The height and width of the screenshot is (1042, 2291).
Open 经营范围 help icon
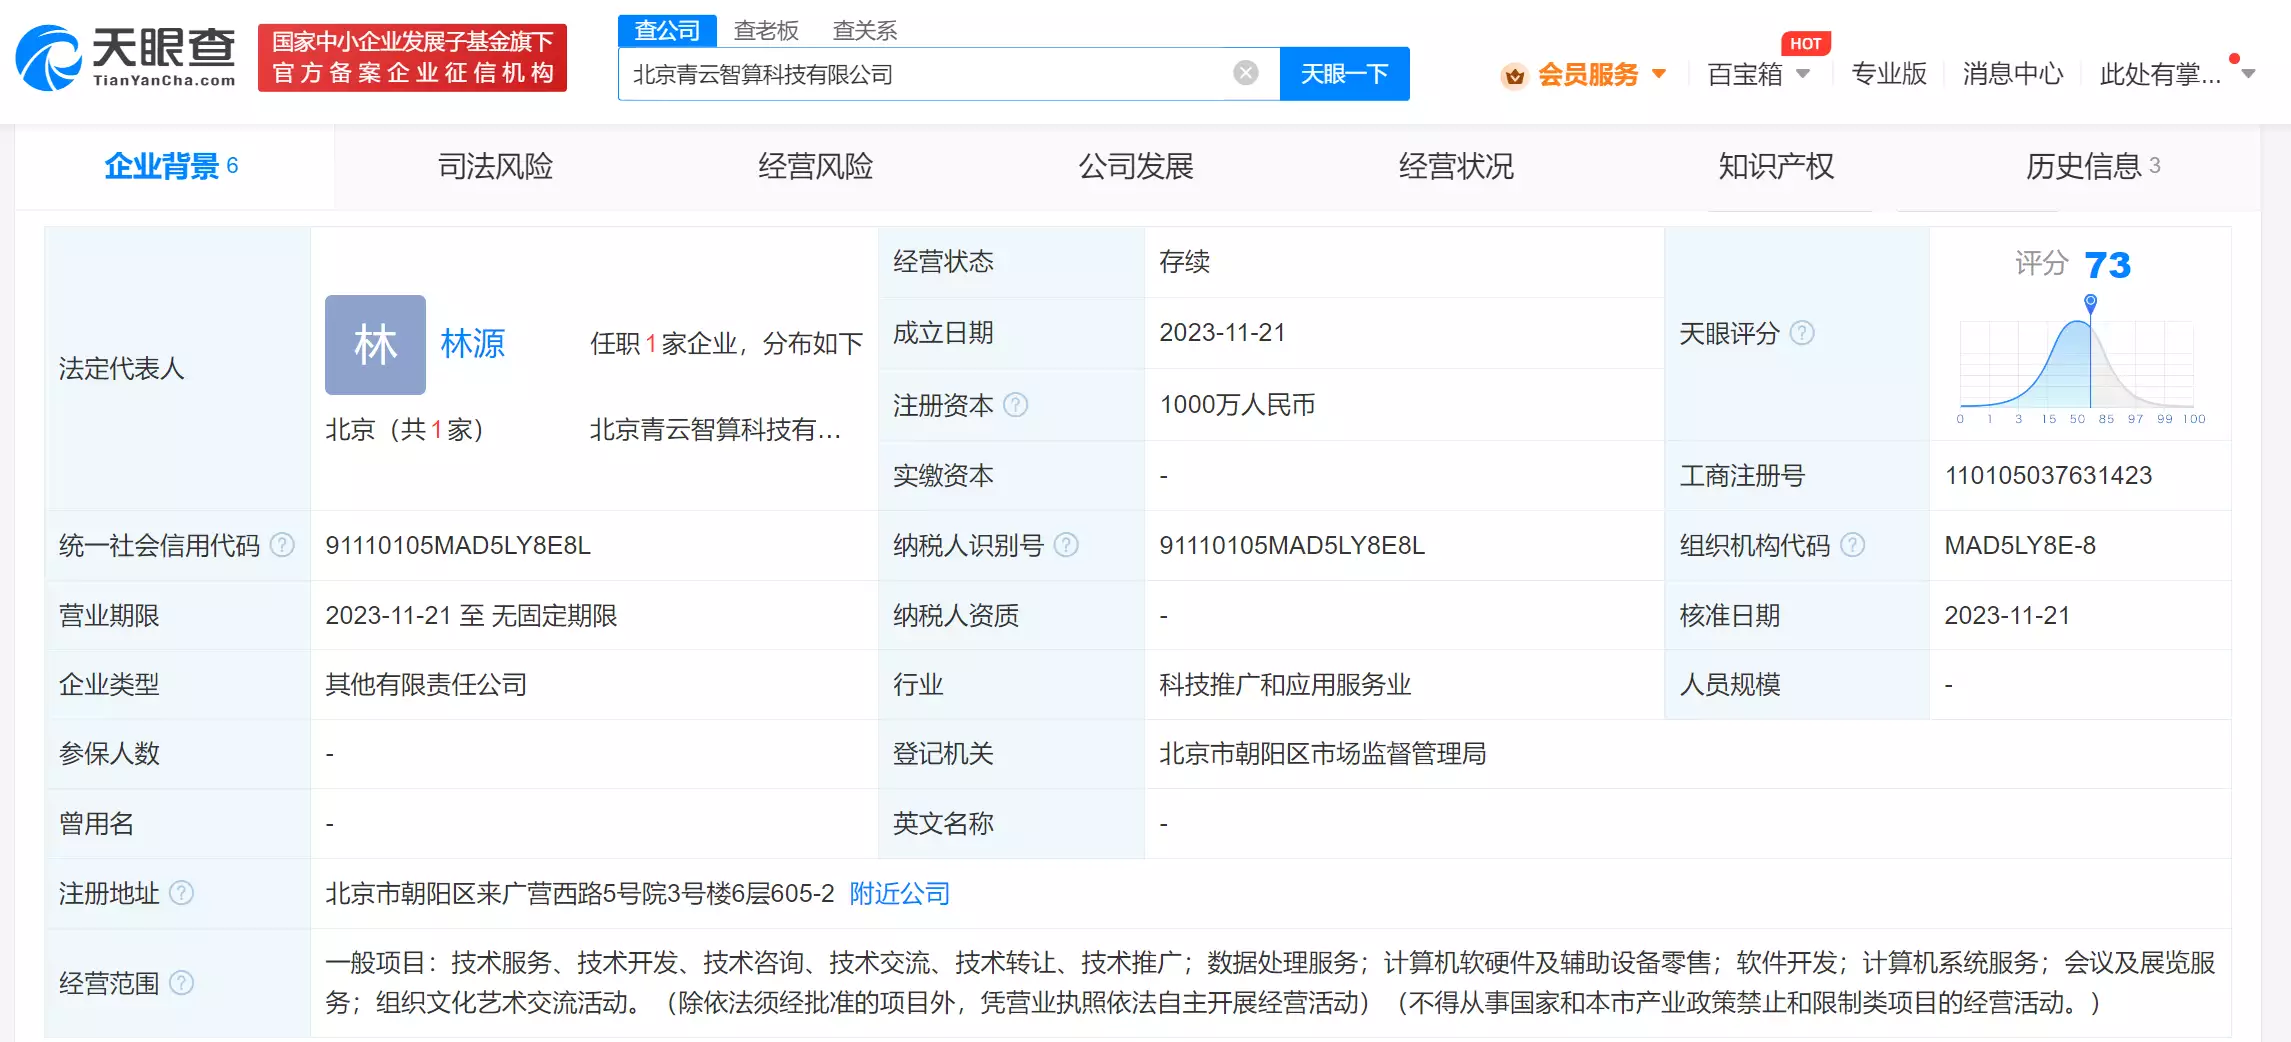click(x=181, y=983)
